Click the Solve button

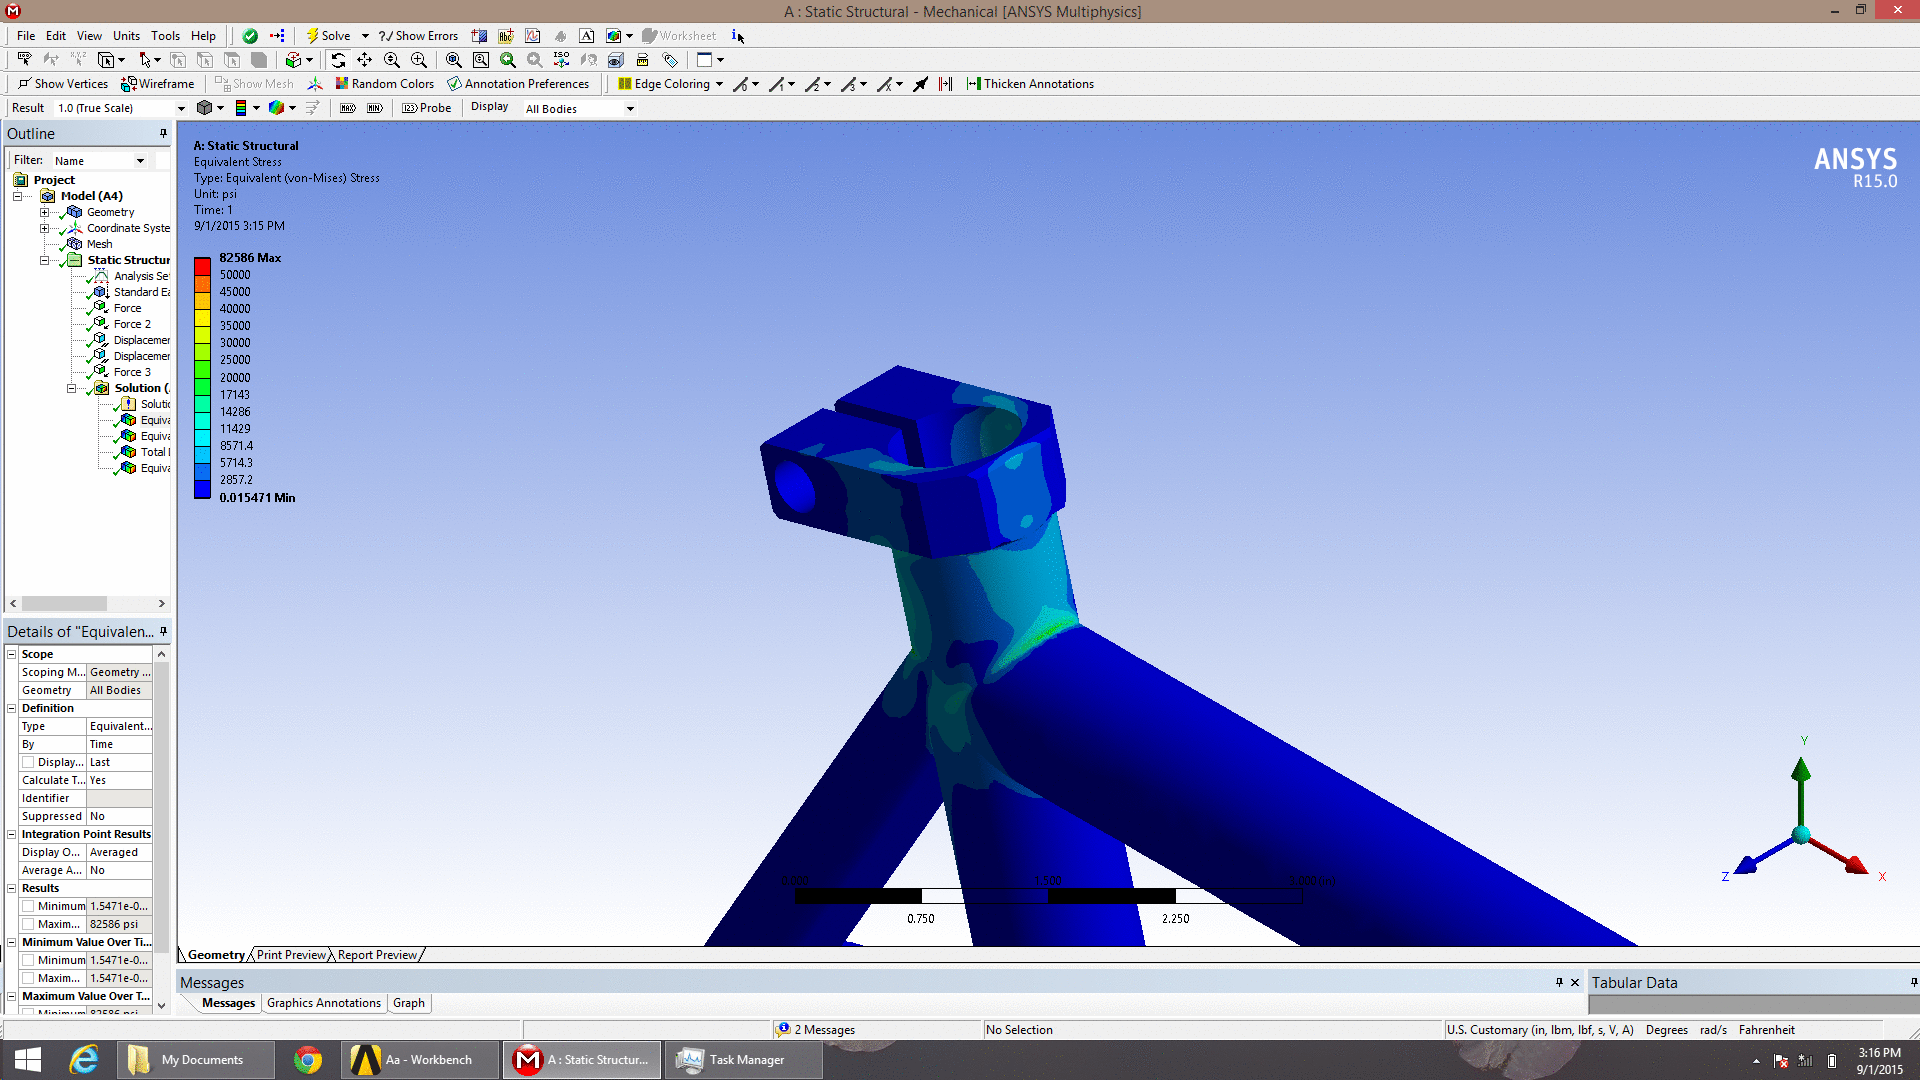click(x=328, y=36)
